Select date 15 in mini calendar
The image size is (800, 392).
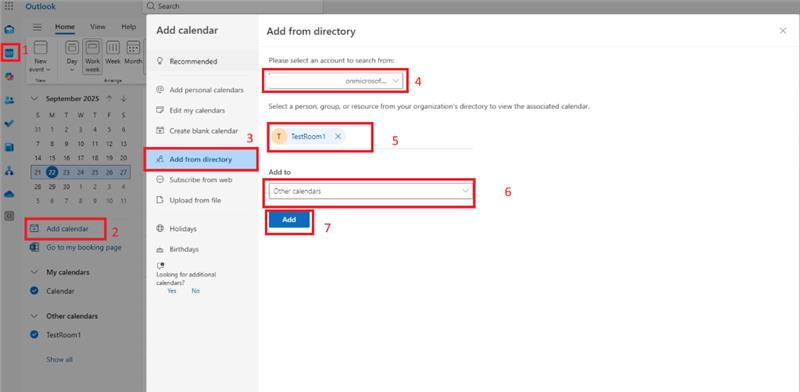click(x=52, y=158)
